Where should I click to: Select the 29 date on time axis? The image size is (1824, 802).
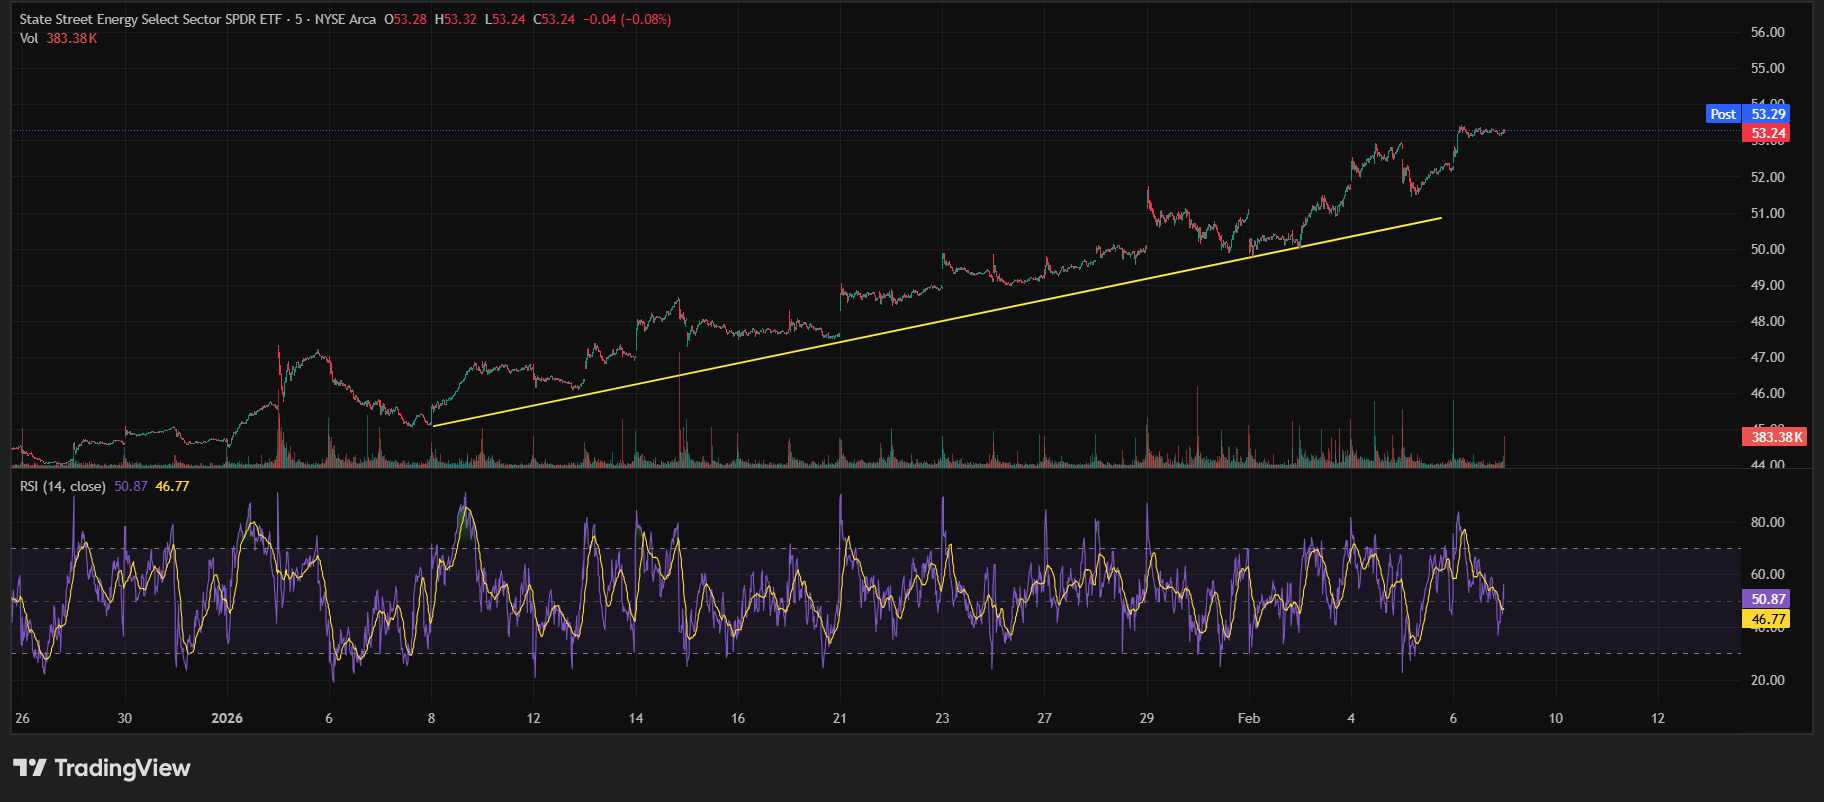coord(1146,718)
